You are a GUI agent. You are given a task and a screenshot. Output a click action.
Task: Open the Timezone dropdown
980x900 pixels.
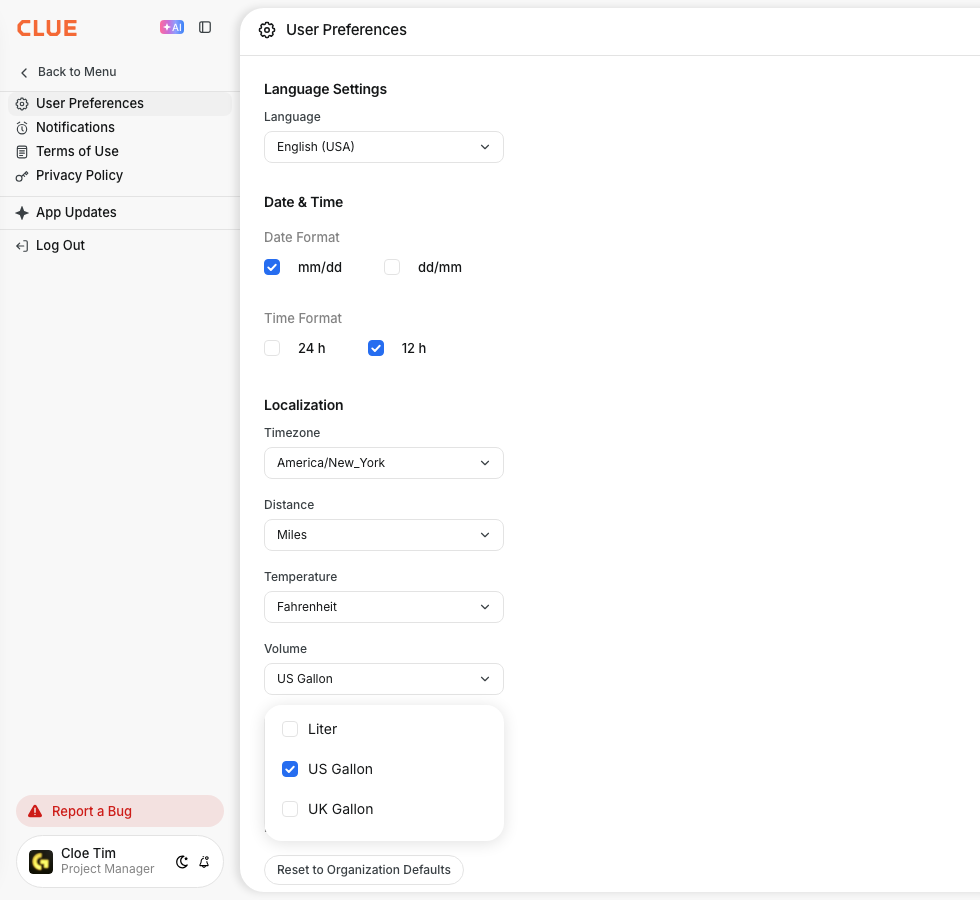[x=384, y=463]
